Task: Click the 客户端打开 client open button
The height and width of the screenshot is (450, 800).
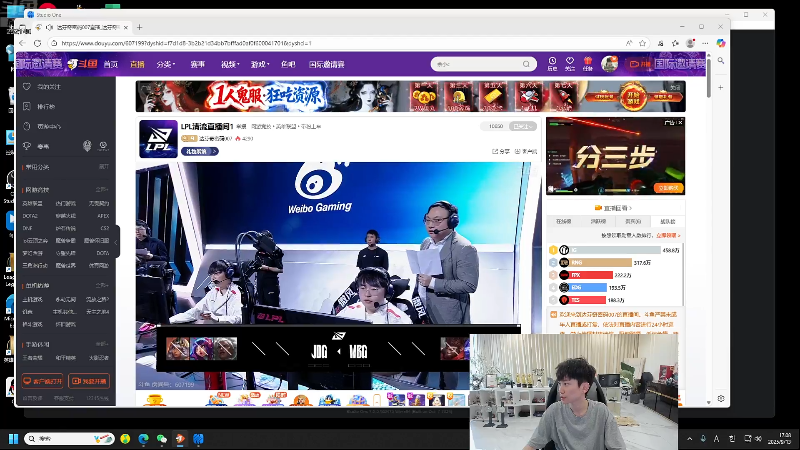Action: pyautogui.click(x=43, y=381)
